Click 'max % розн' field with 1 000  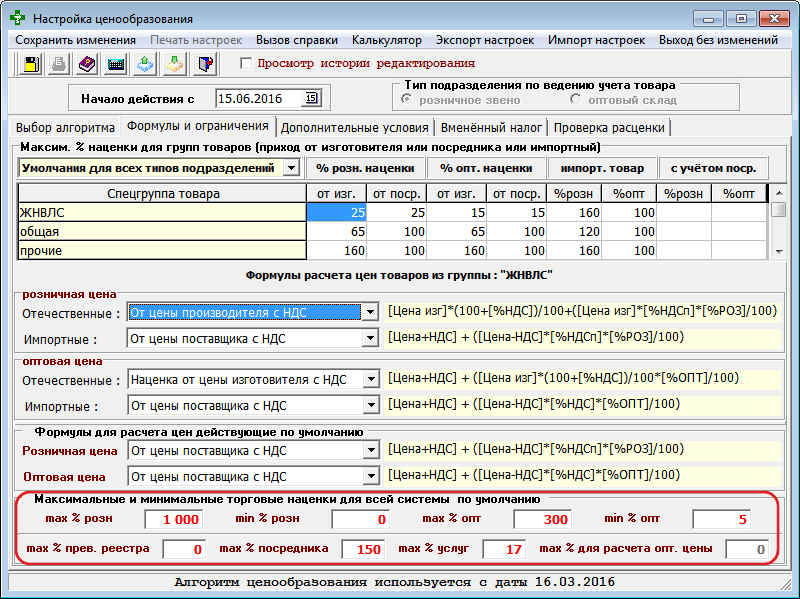(173, 519)
